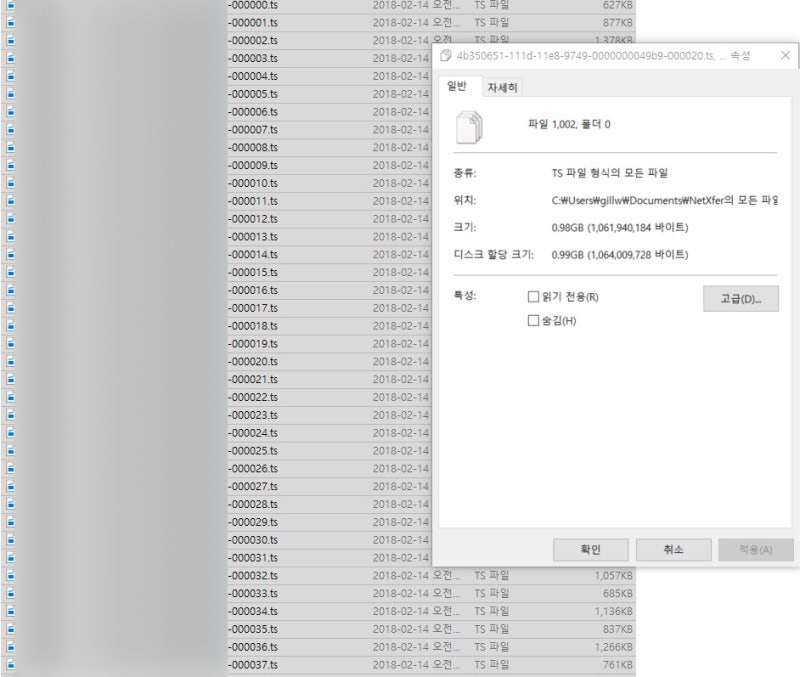Select file name -000034.ts
Image resolution: width=800 pixels, height=677 pixels.
pos(253,611)
